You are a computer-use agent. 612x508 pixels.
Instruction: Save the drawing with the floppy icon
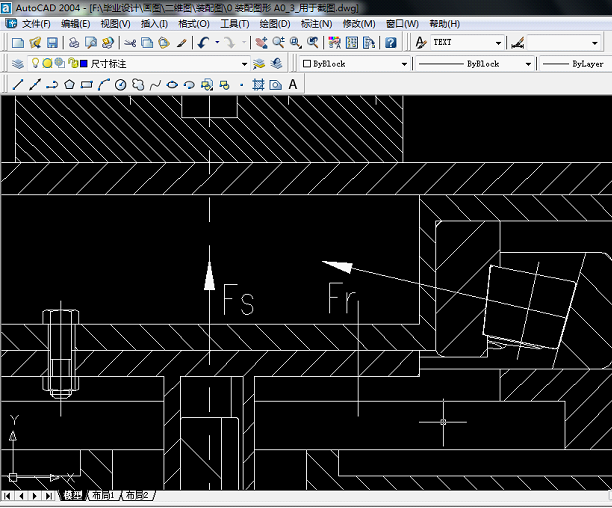point(52,43)
